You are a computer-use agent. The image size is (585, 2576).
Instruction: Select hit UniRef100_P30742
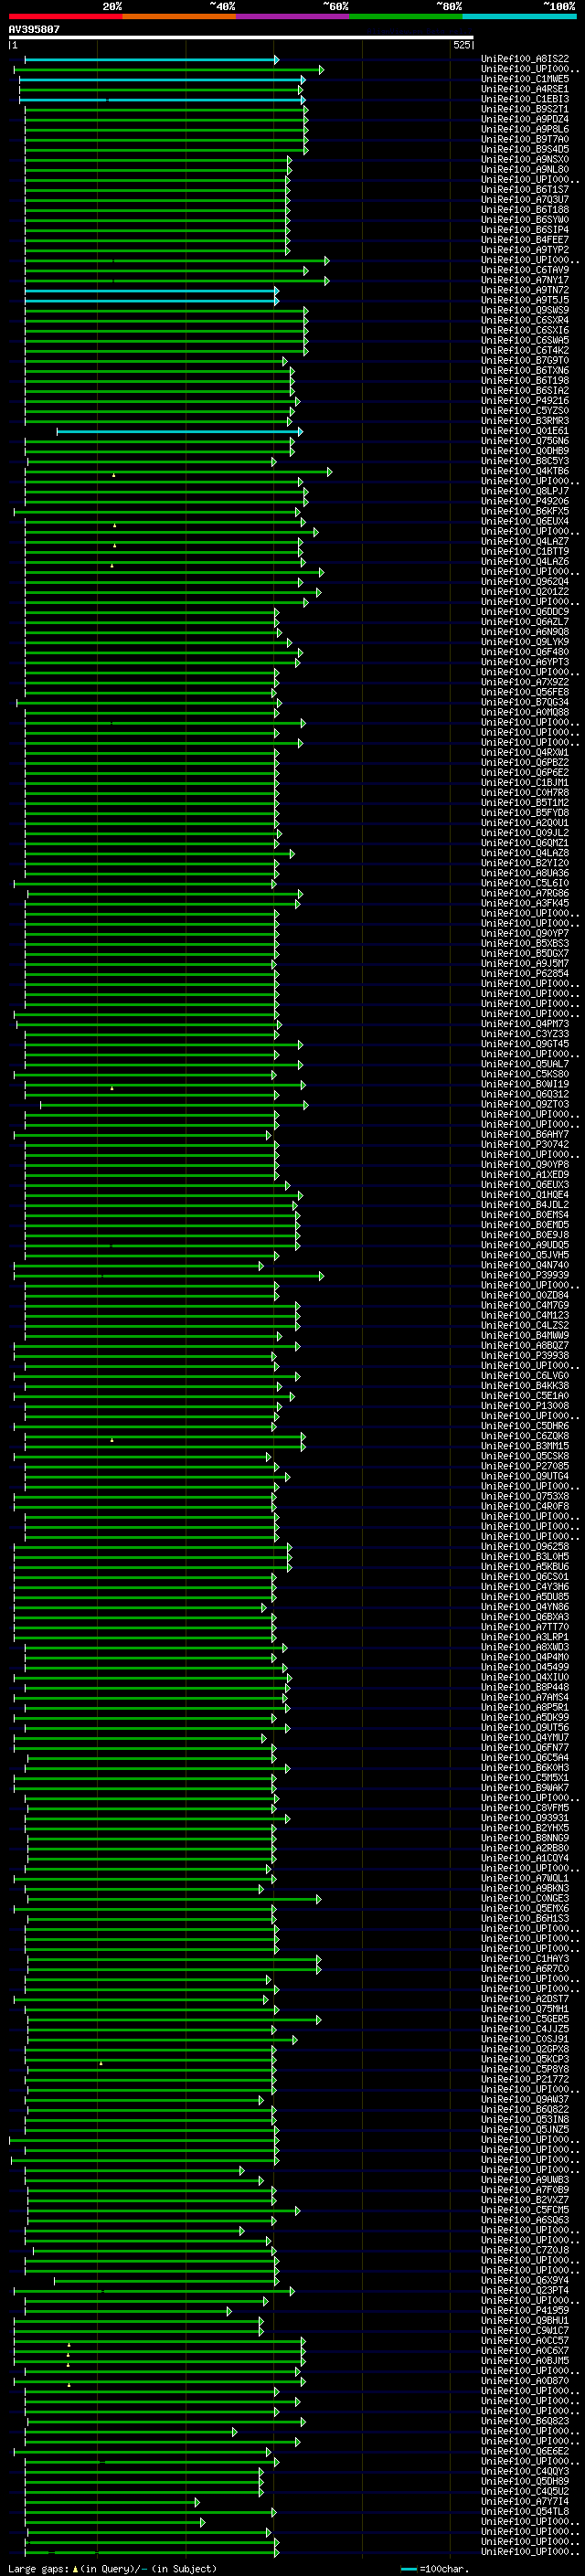525,1145
